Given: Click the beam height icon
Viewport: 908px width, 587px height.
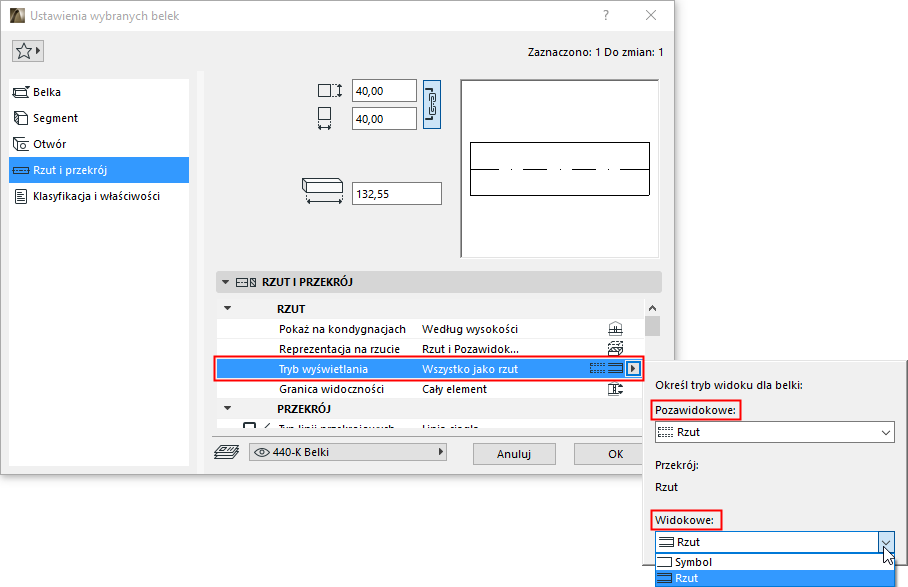Looking at the screenshot, I should (329, 91).
